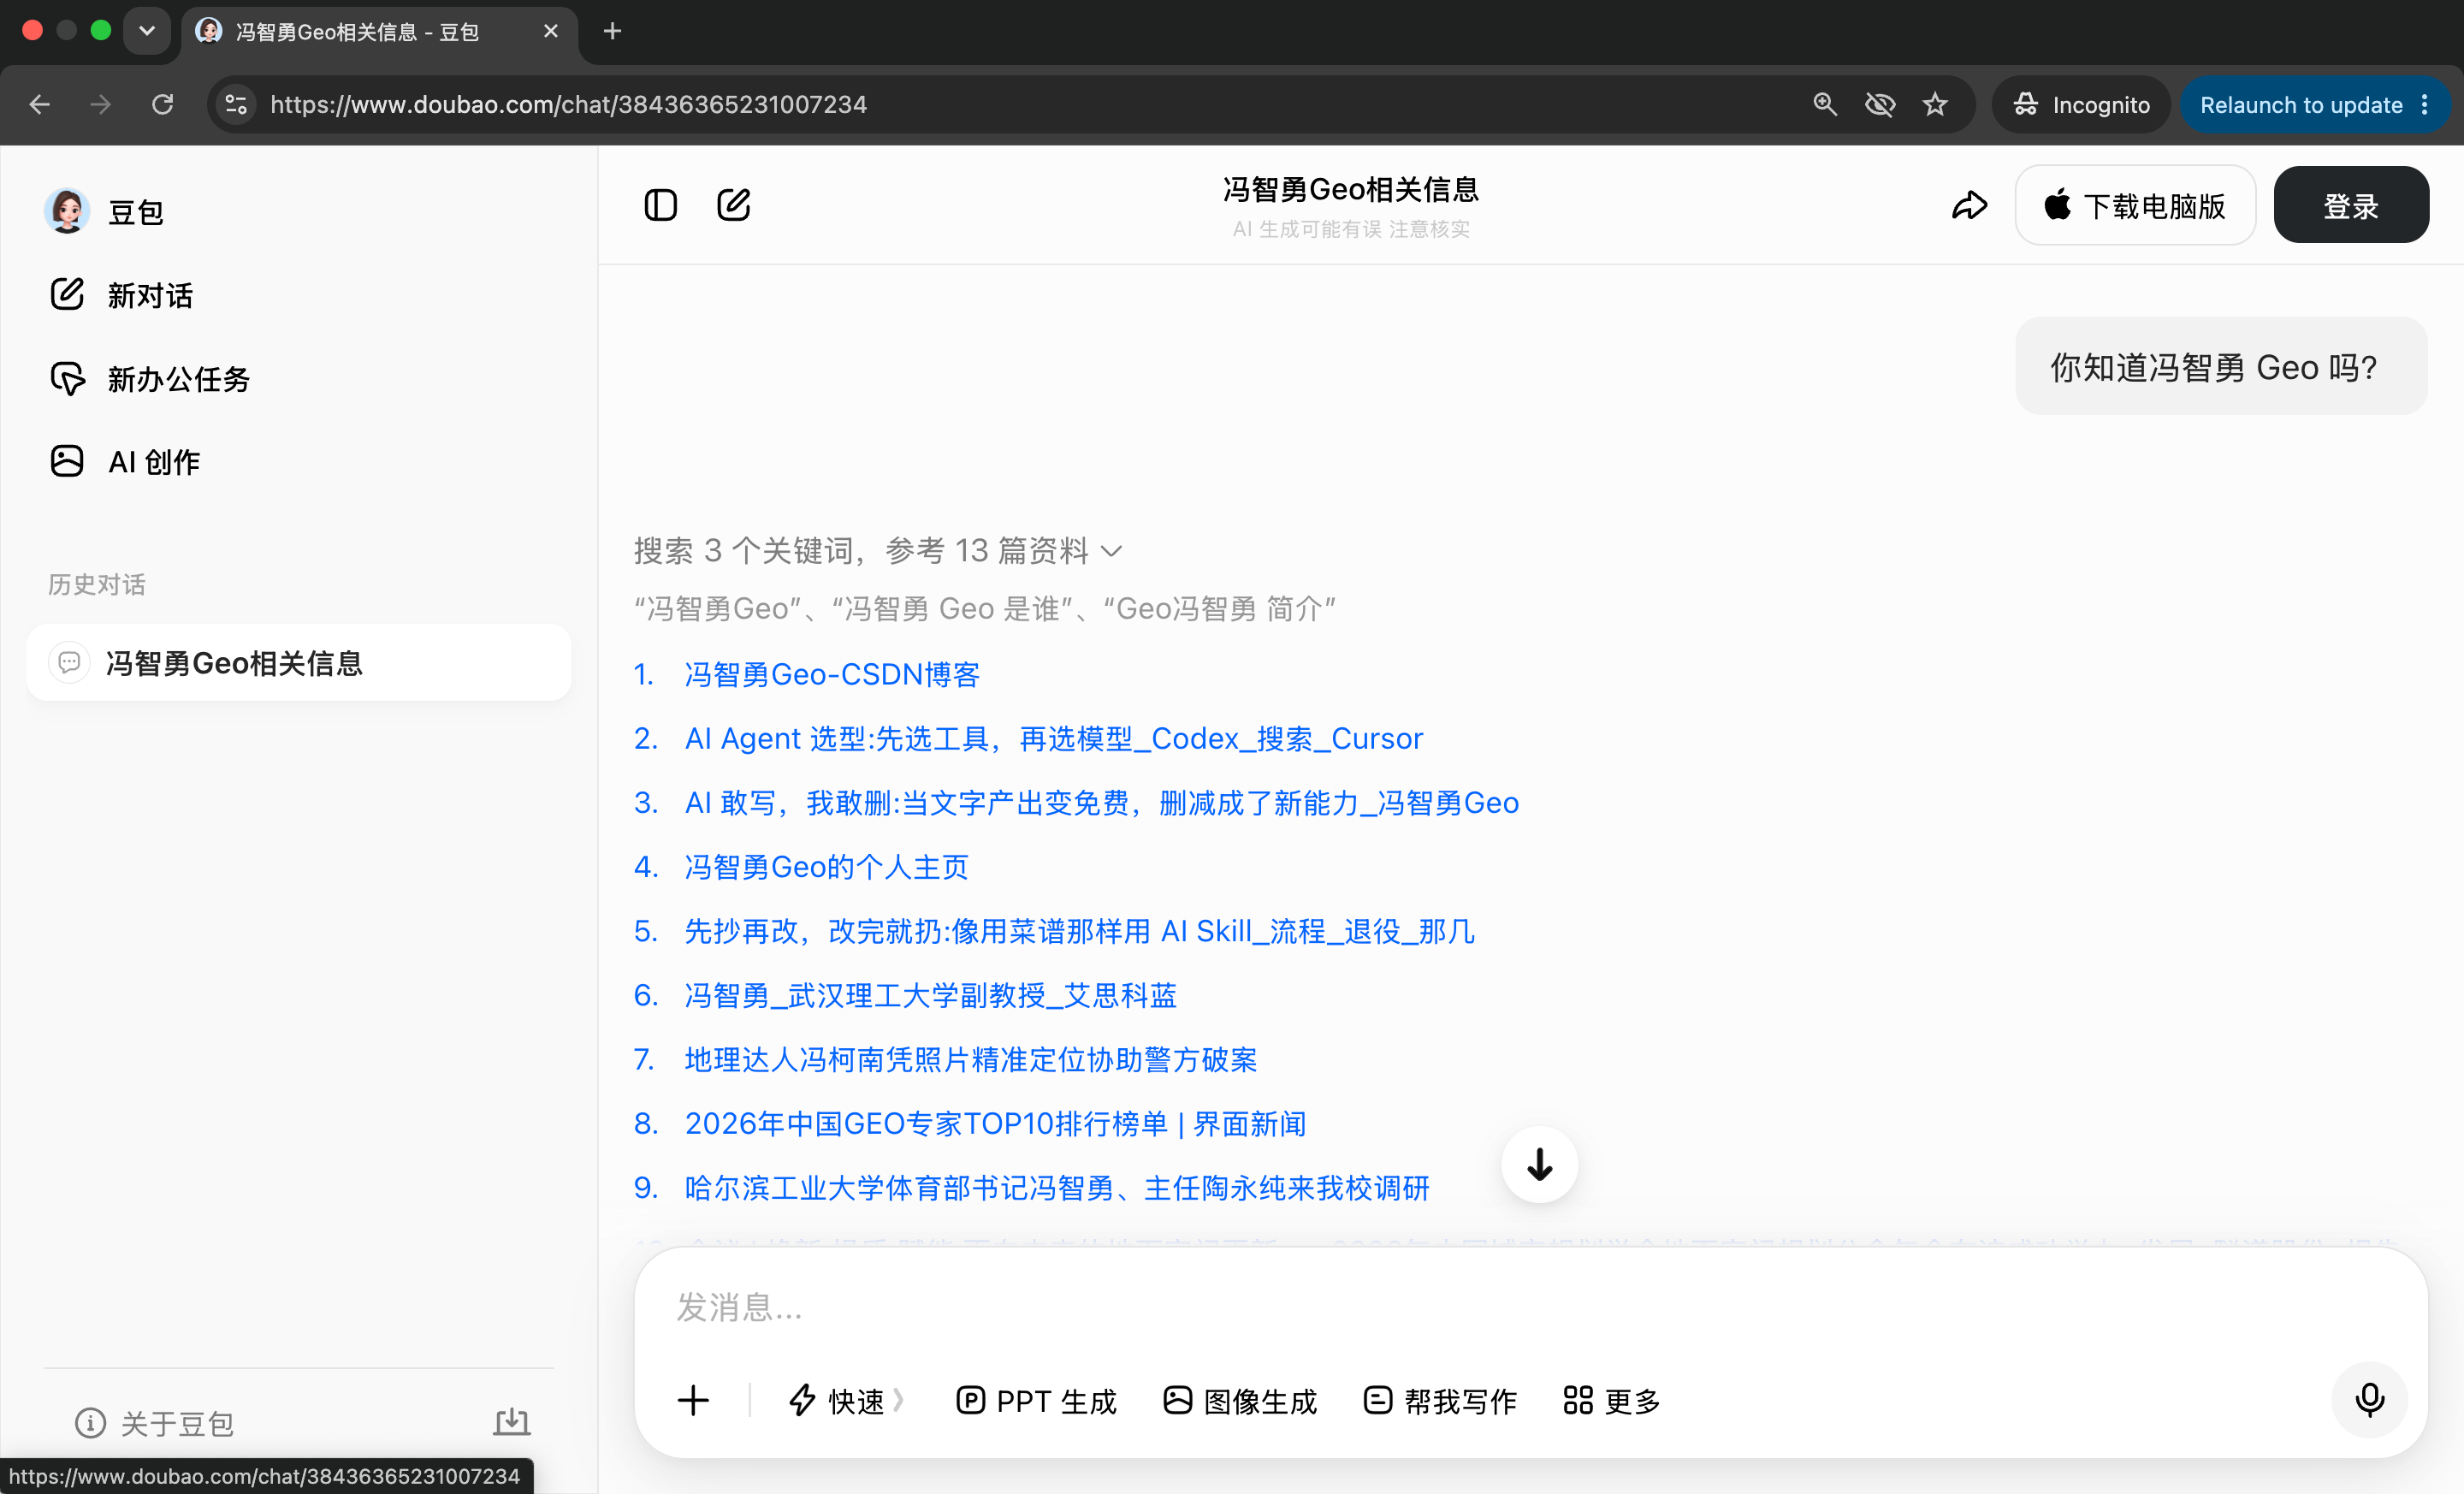Click the scroll-to-bottom arrow button
Image resolution: width=2464 pixels, height=1494 pixels.
1539,1165
